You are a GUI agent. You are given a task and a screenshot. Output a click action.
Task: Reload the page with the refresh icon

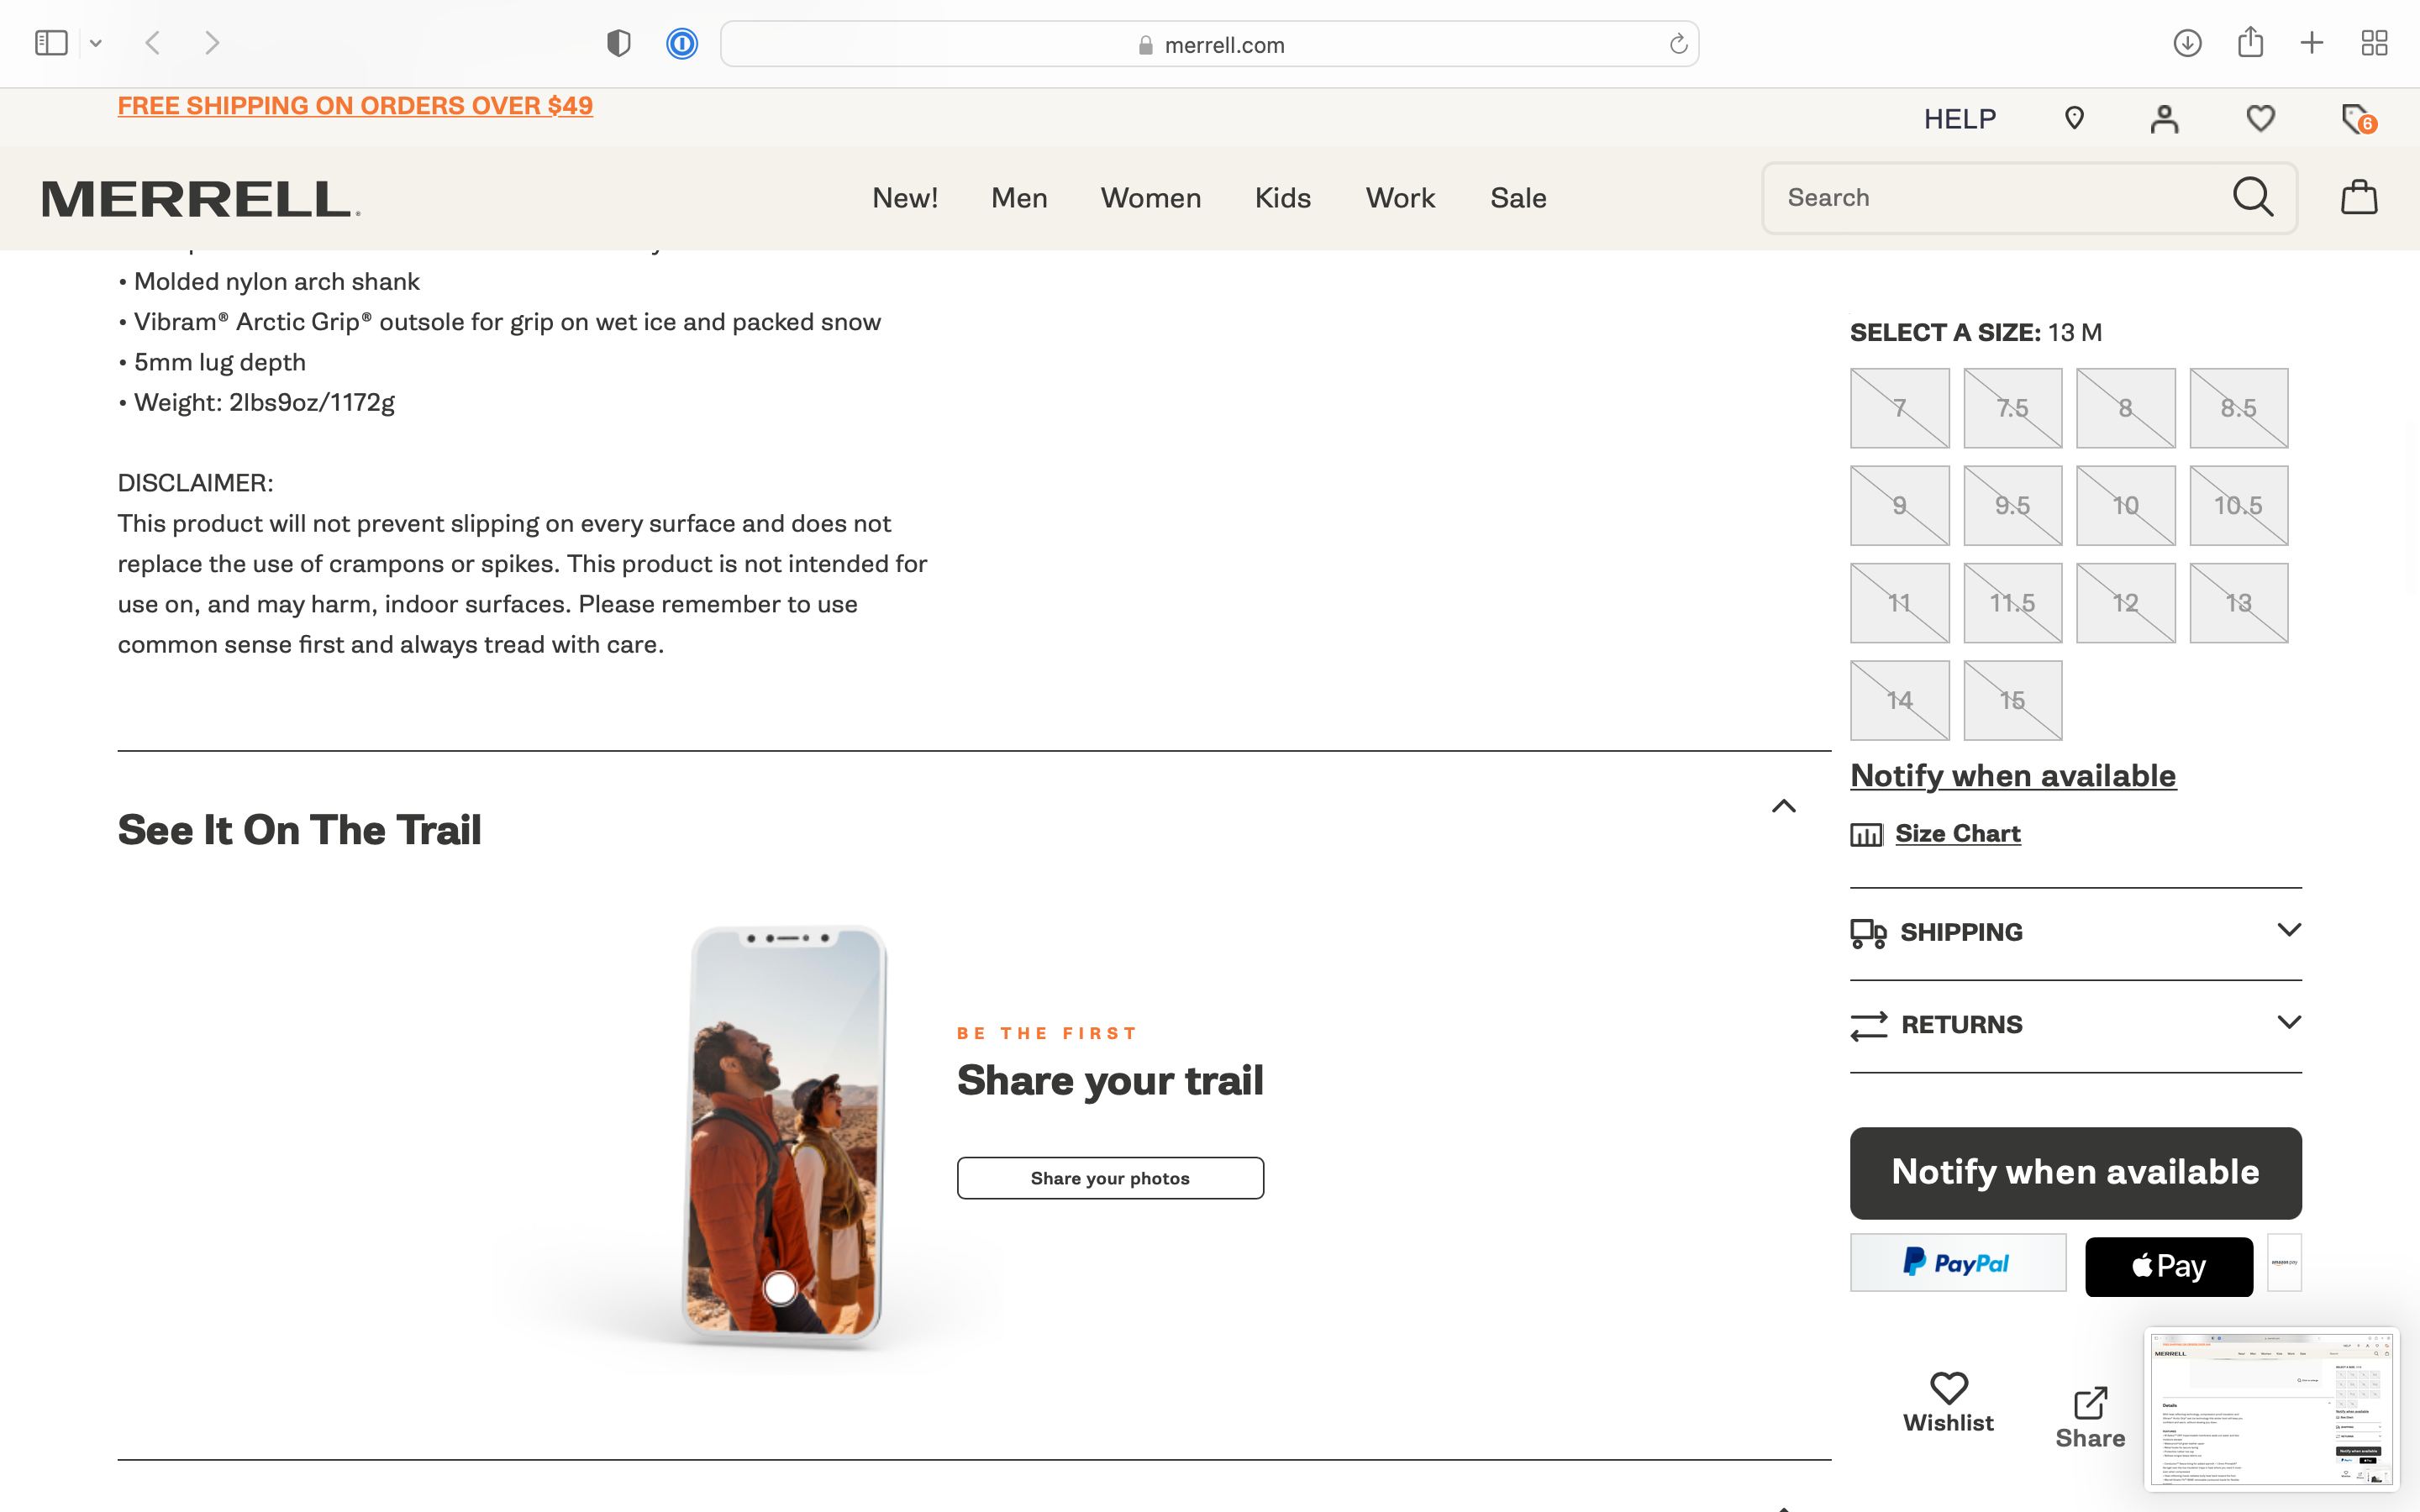pos(1678,44)
